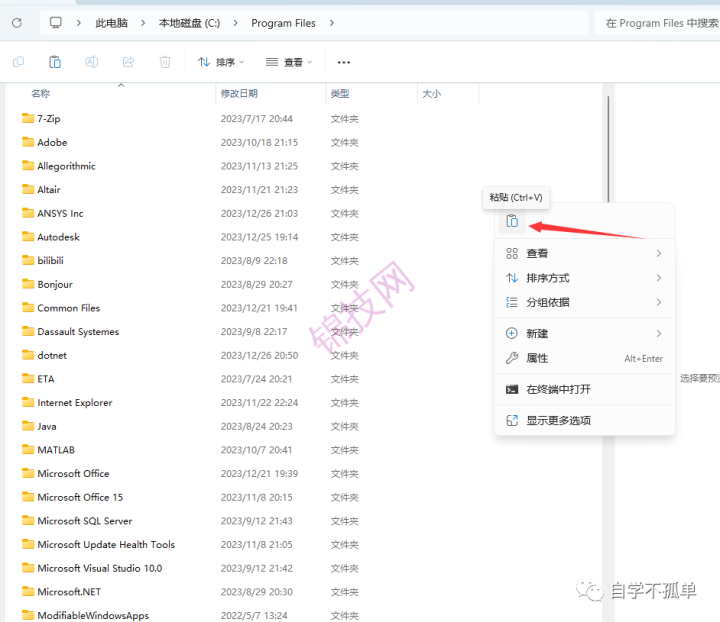Select the Microsoft SQL Server folder name
This screenshot has width=720, height=622.
tap(84, 521)
